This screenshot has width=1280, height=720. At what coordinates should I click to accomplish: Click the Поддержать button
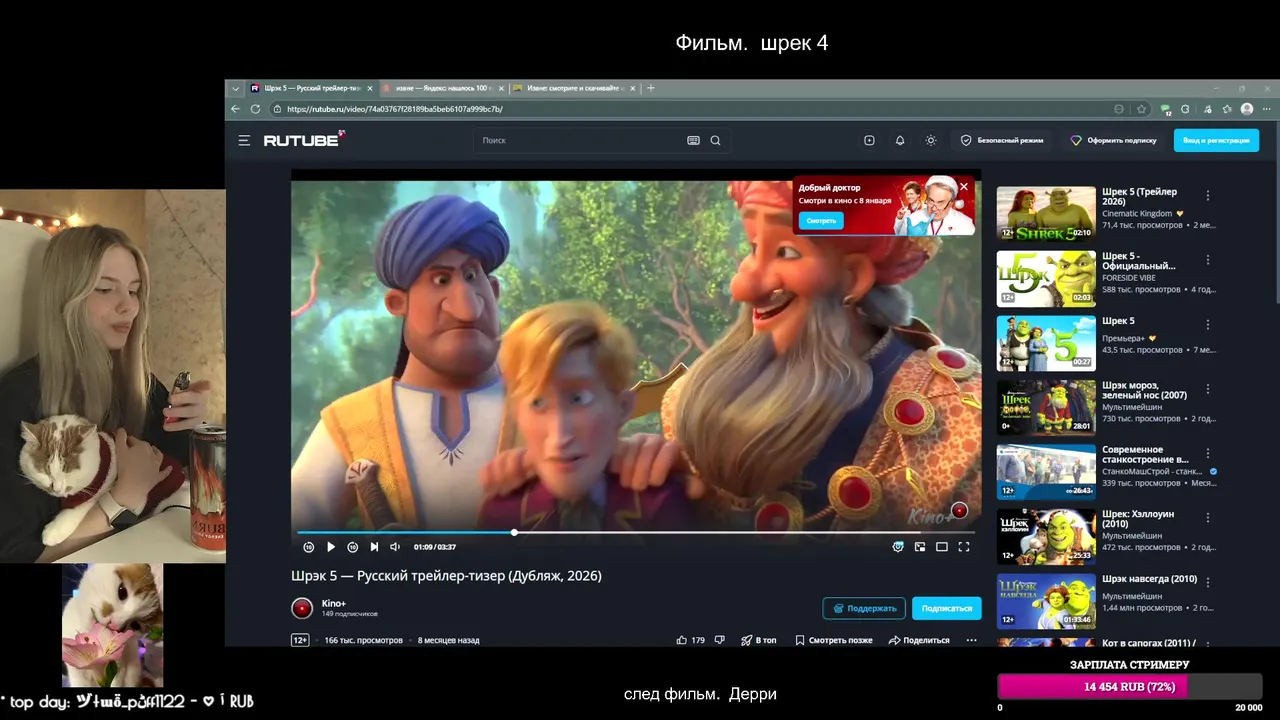(x=864, y=608)
